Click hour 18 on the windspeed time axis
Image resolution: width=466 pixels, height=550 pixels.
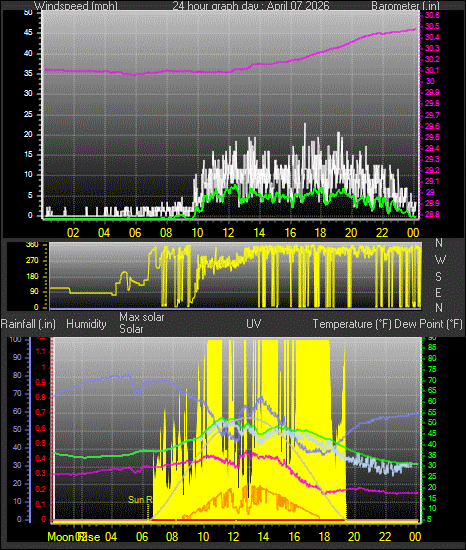point(320,233)
